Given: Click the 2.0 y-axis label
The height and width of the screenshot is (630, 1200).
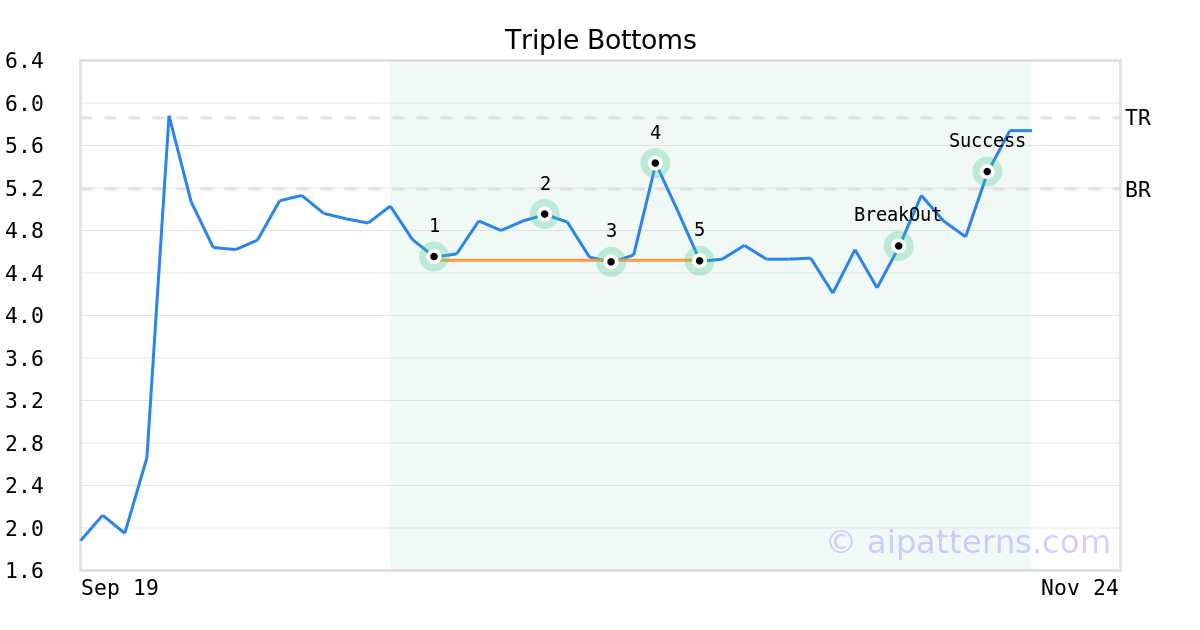Looking at the screenshot, I should coord(24,528).
